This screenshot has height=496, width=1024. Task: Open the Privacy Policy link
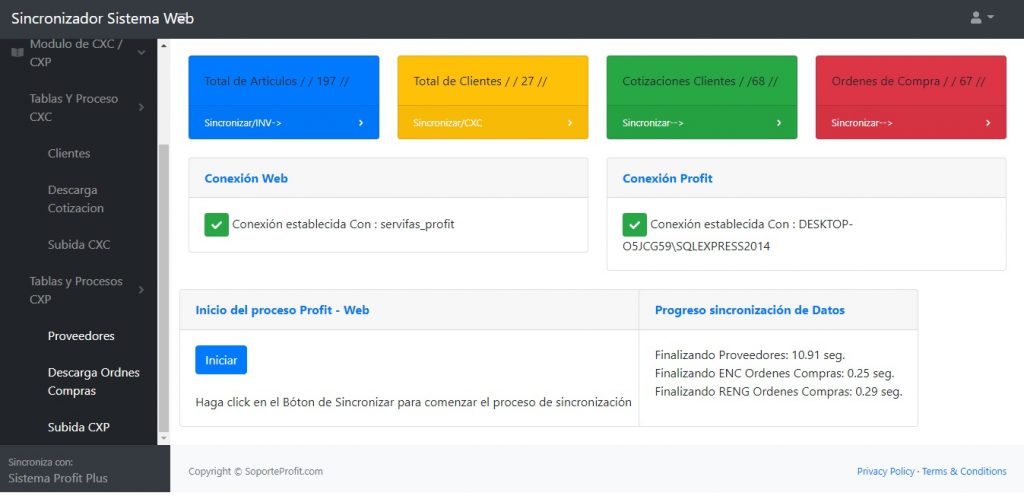[885, 471]
